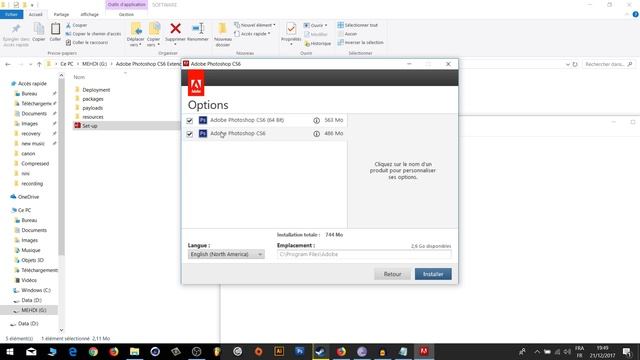Screen dimensions: 640x360
Task: Click Nom column header
Action: 79,77
